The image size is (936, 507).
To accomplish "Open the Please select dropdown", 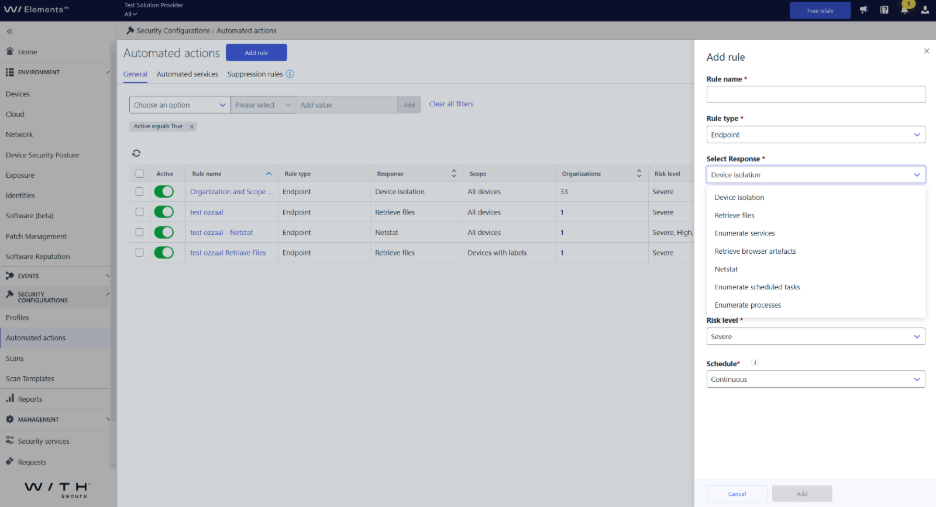I will [263, 105].
